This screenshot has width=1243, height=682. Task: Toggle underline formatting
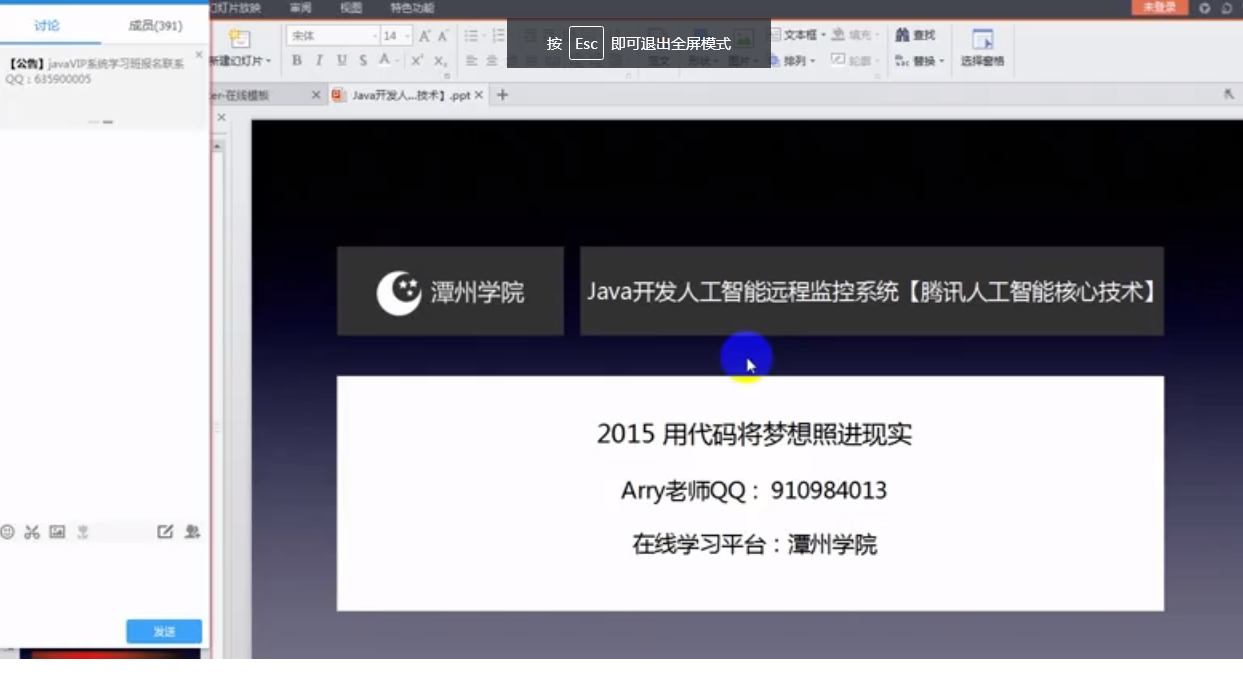point(342,61)
